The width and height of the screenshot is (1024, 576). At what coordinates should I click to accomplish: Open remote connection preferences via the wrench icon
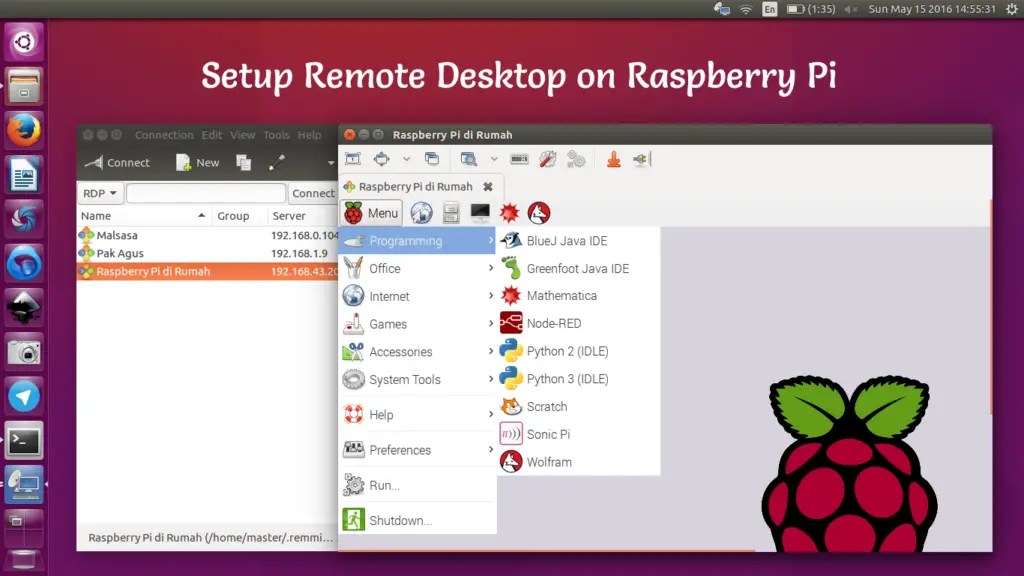(x=546, y=158)
